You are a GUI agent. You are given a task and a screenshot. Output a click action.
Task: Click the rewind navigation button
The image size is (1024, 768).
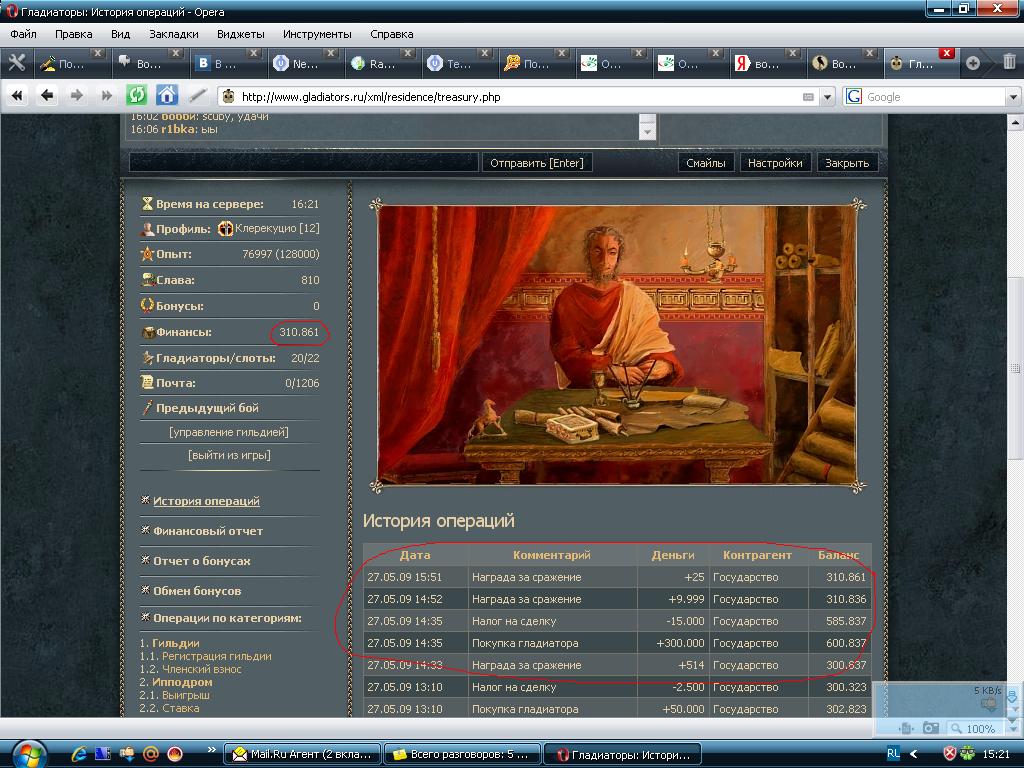(x=17, y=96)
